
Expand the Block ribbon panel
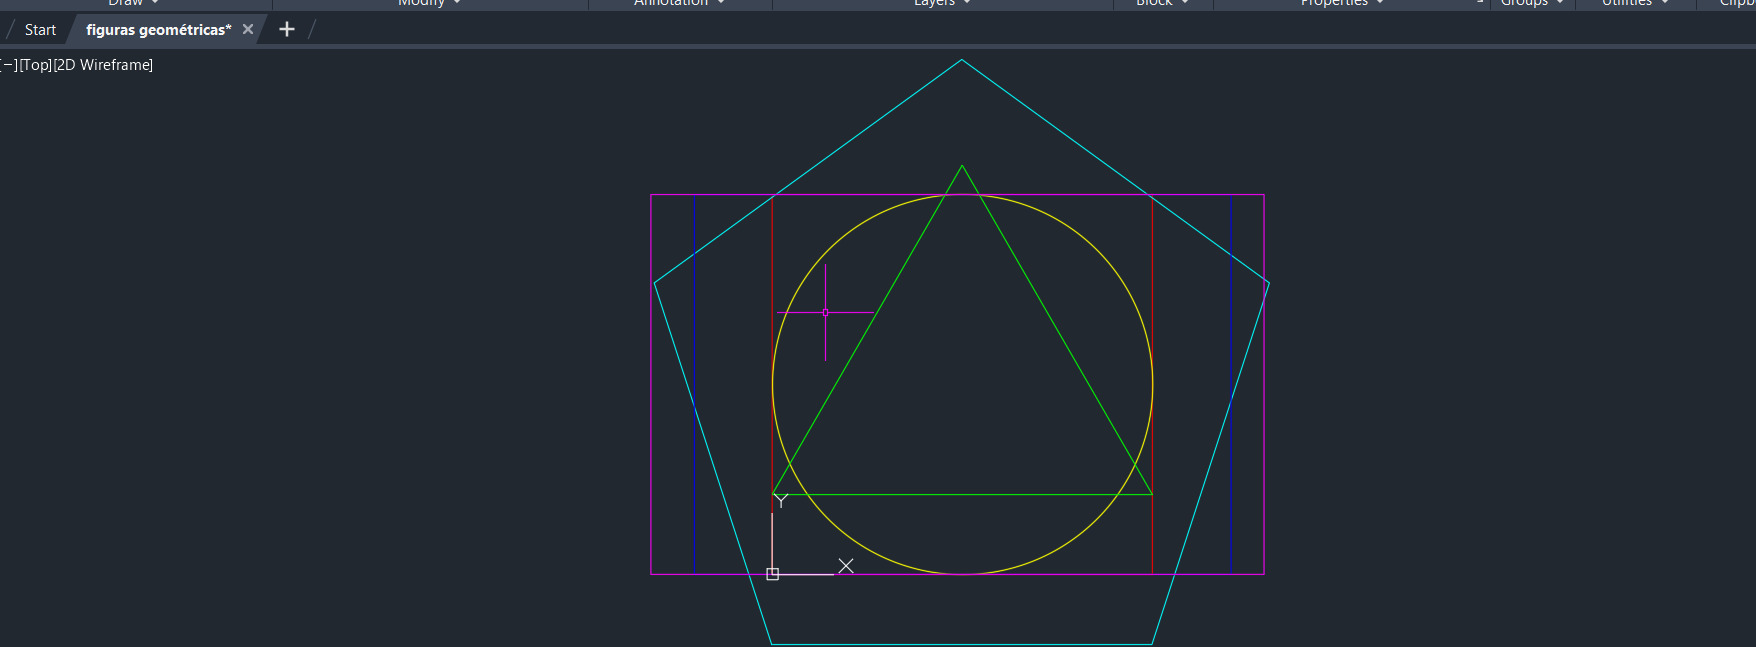click(x=1162, y=3)
